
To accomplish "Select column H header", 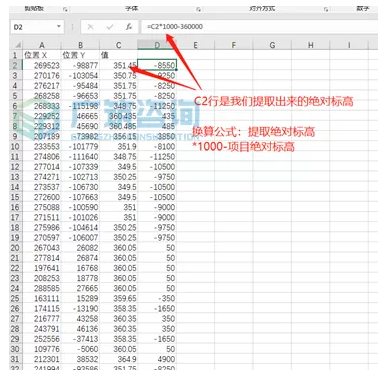I will point(311,45).
